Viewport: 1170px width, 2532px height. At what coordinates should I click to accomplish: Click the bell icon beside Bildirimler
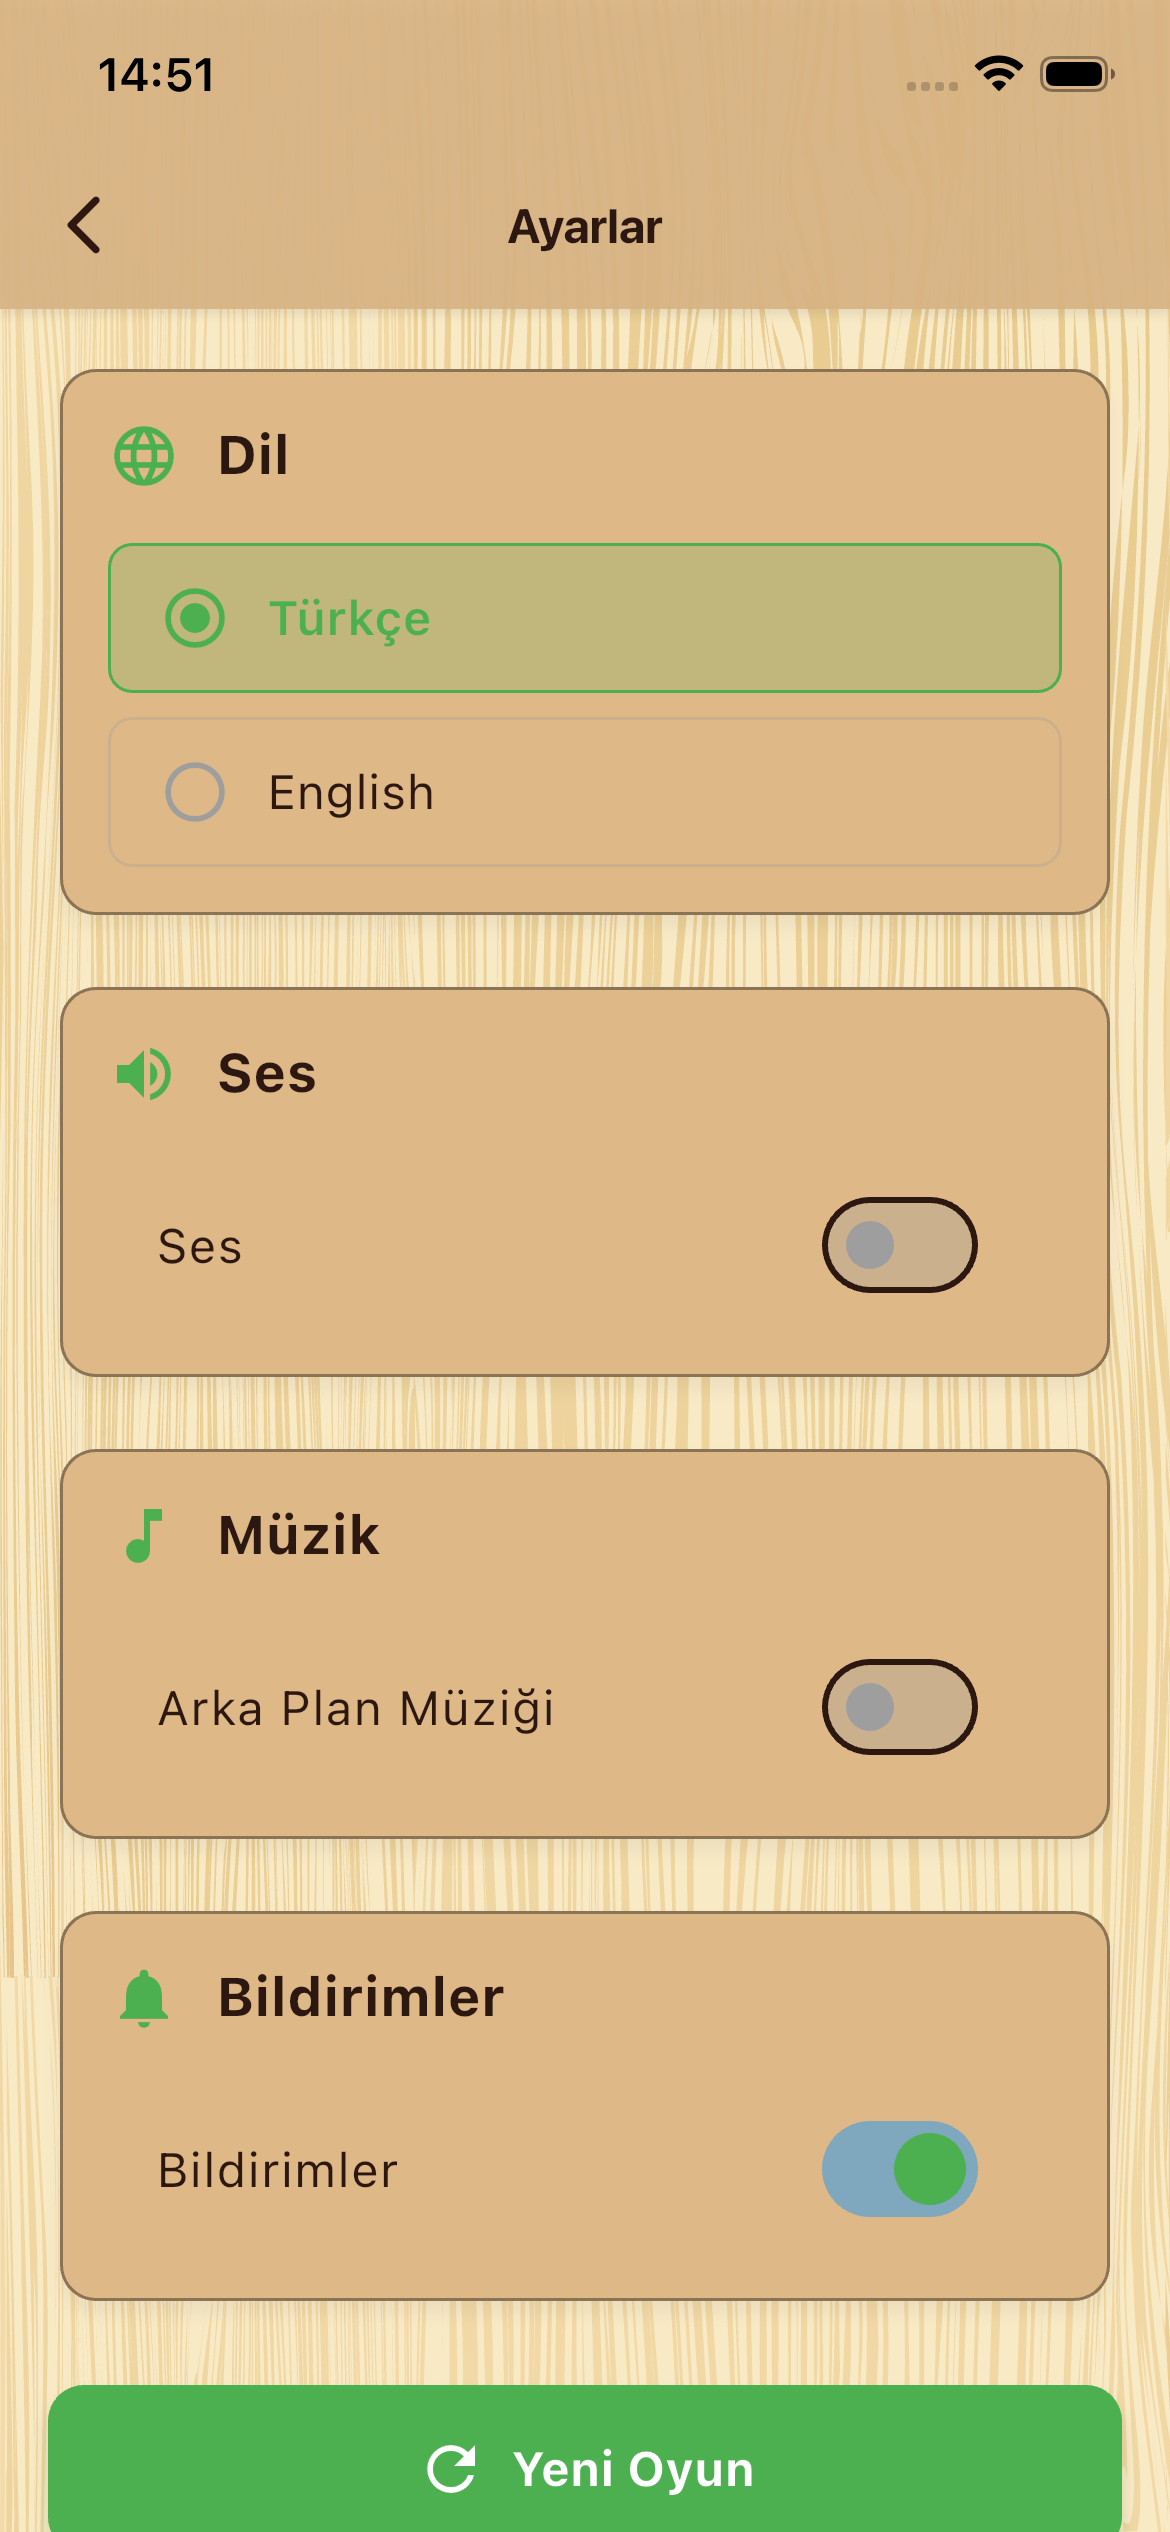tap(143, 1996)
